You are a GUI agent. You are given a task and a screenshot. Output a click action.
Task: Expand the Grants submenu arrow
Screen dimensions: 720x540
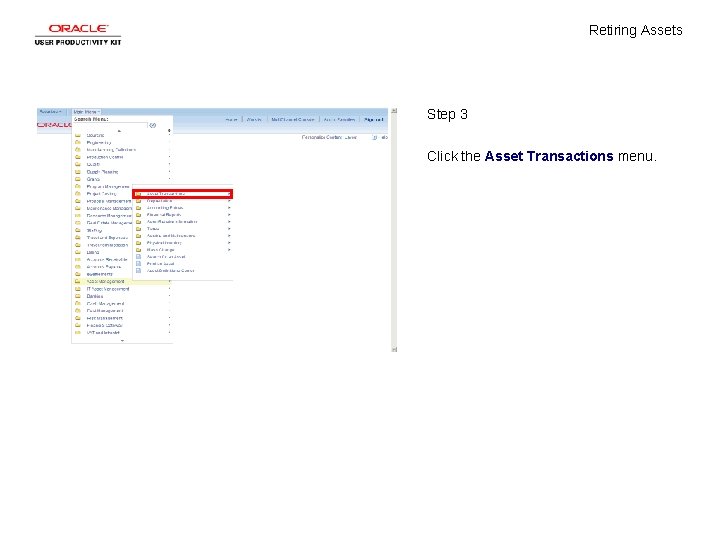(169, 179)
